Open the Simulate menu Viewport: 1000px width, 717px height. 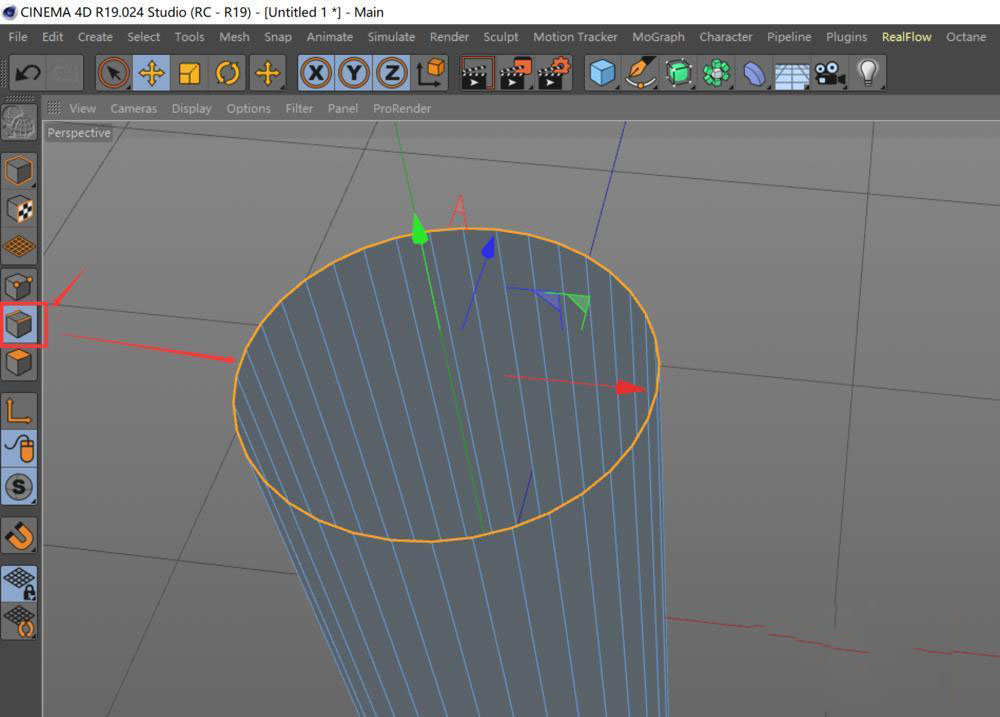point(391,37)
